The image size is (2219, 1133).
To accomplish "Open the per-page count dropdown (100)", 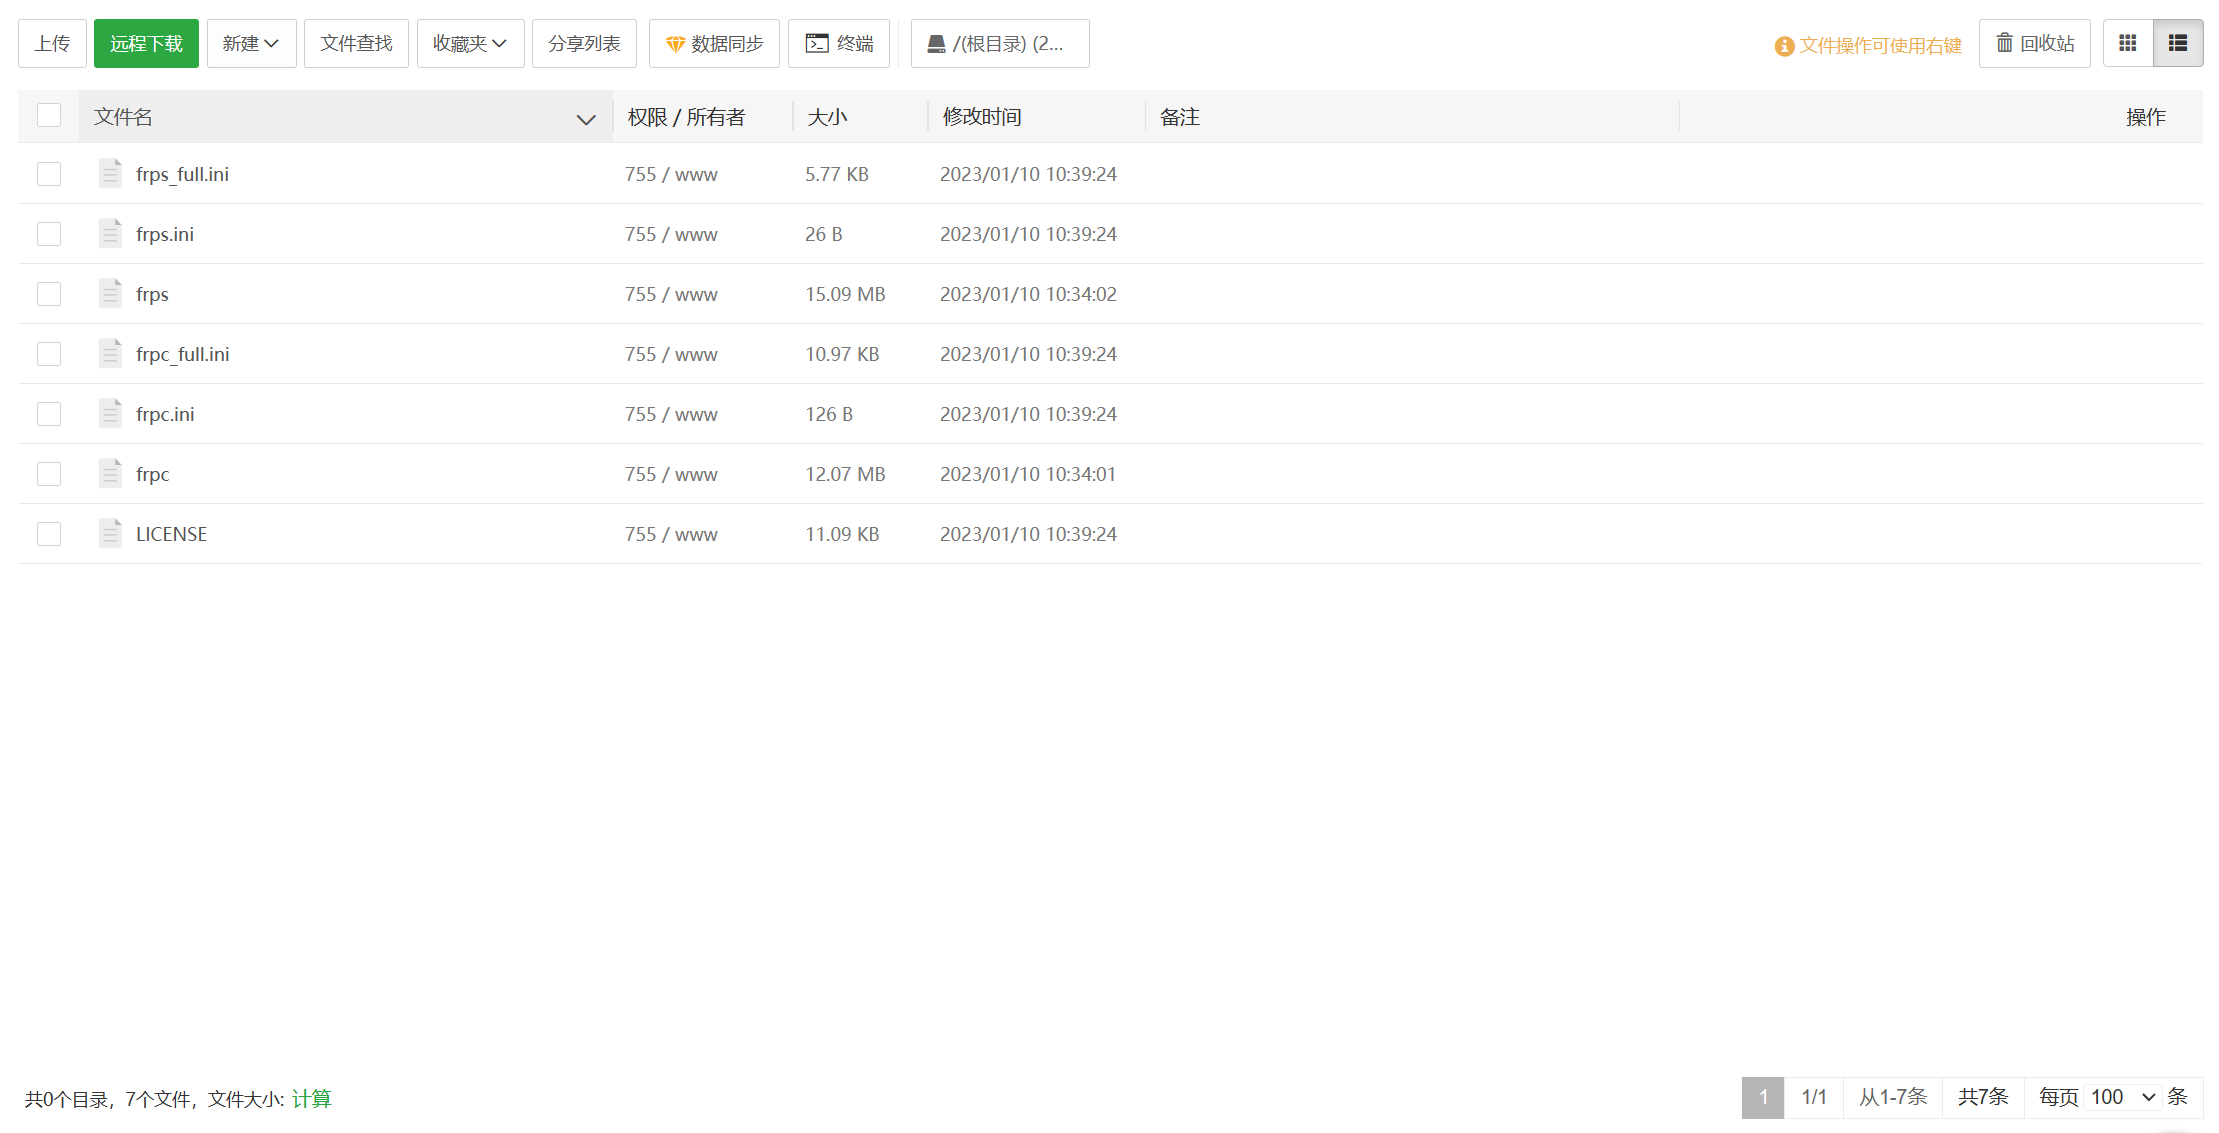I will (2122, 1097).
